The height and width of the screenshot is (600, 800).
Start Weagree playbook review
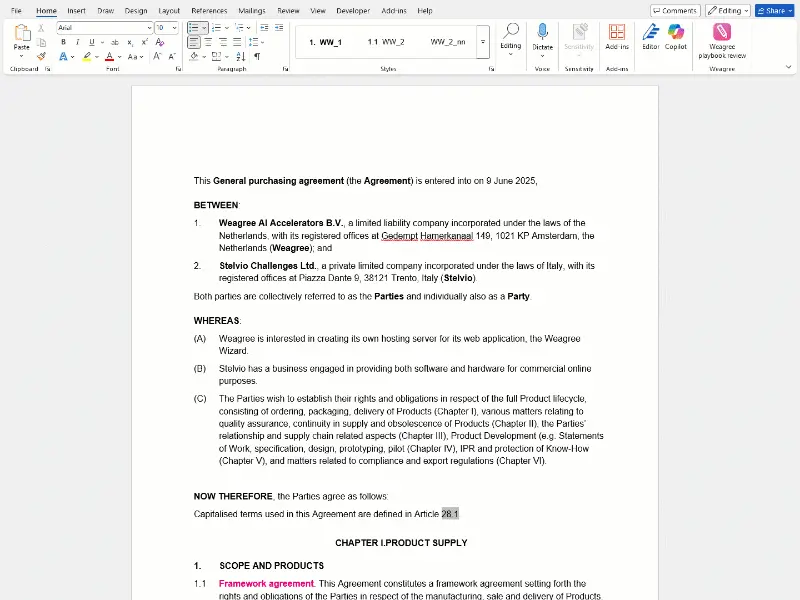click(722, 41)
